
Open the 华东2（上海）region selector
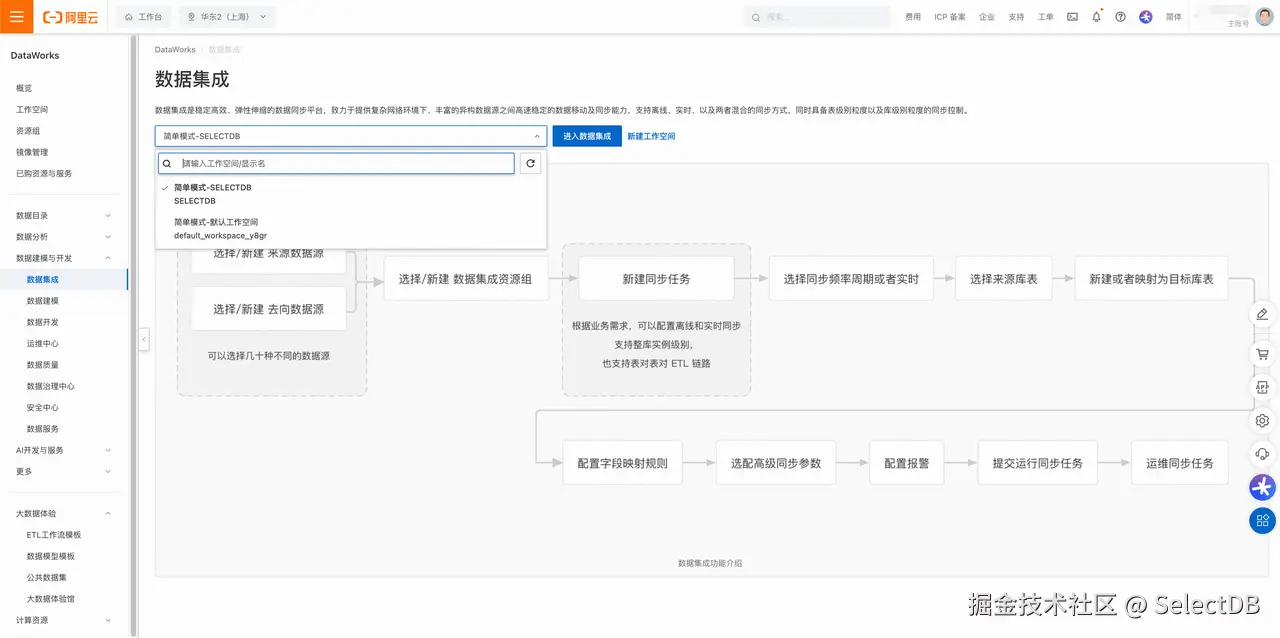[228, 17]
